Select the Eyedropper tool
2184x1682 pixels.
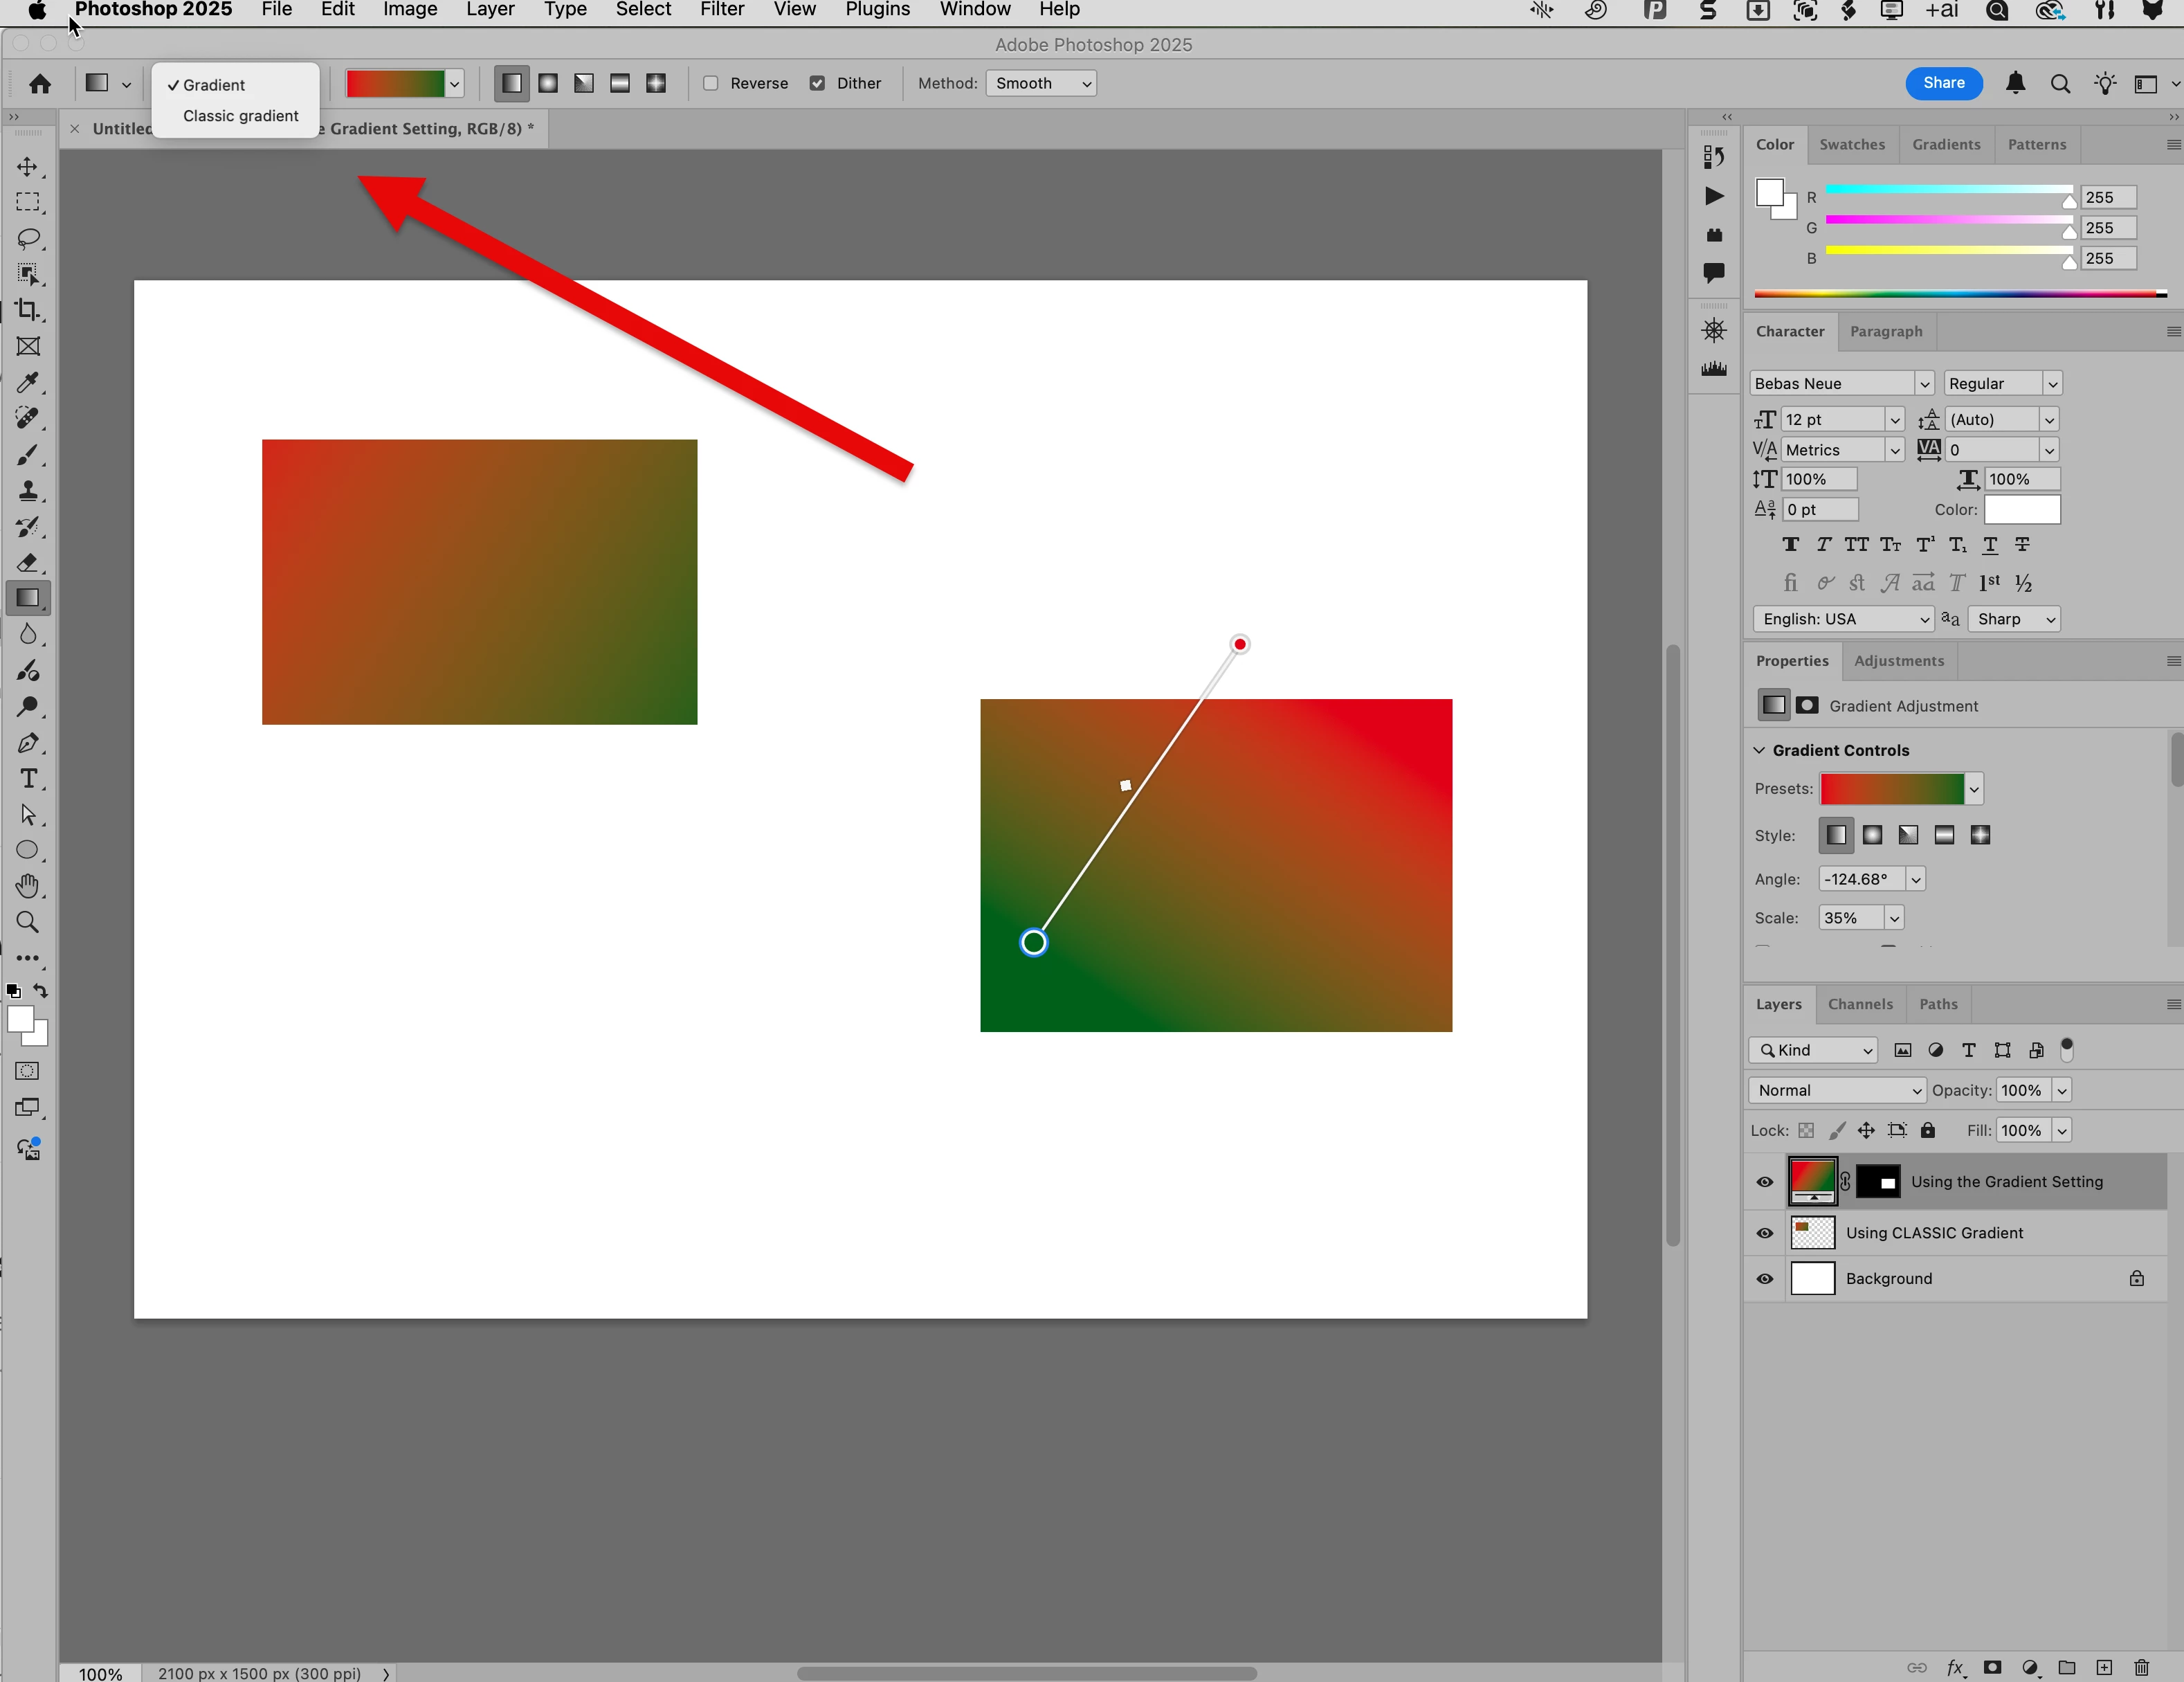coord(27,383)
